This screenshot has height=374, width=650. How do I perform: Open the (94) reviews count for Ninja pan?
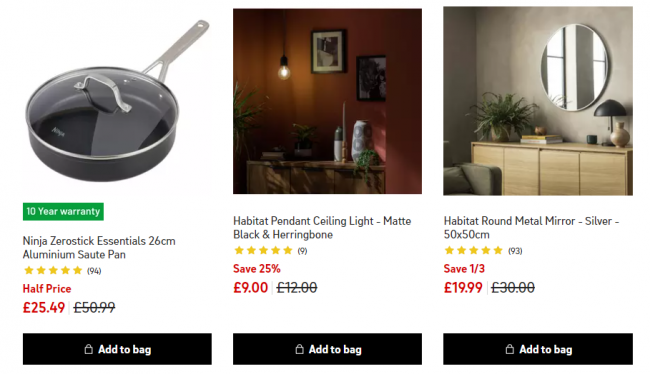[x=94, y=271]
